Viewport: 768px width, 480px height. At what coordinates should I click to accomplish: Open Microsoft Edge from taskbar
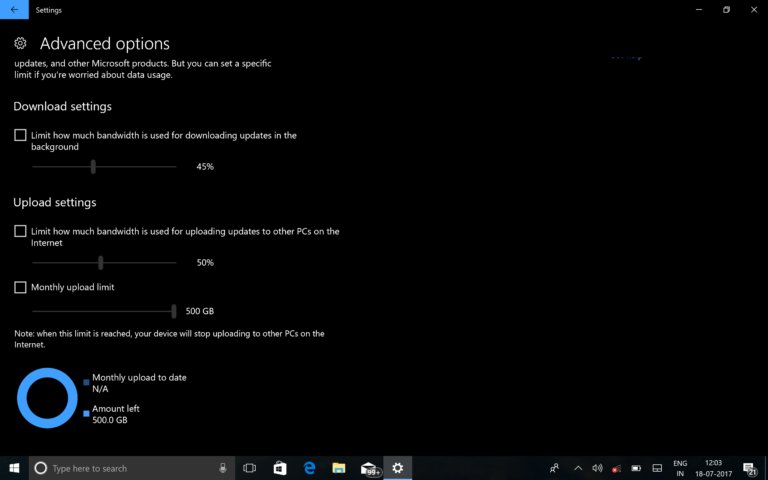(309, 468)
